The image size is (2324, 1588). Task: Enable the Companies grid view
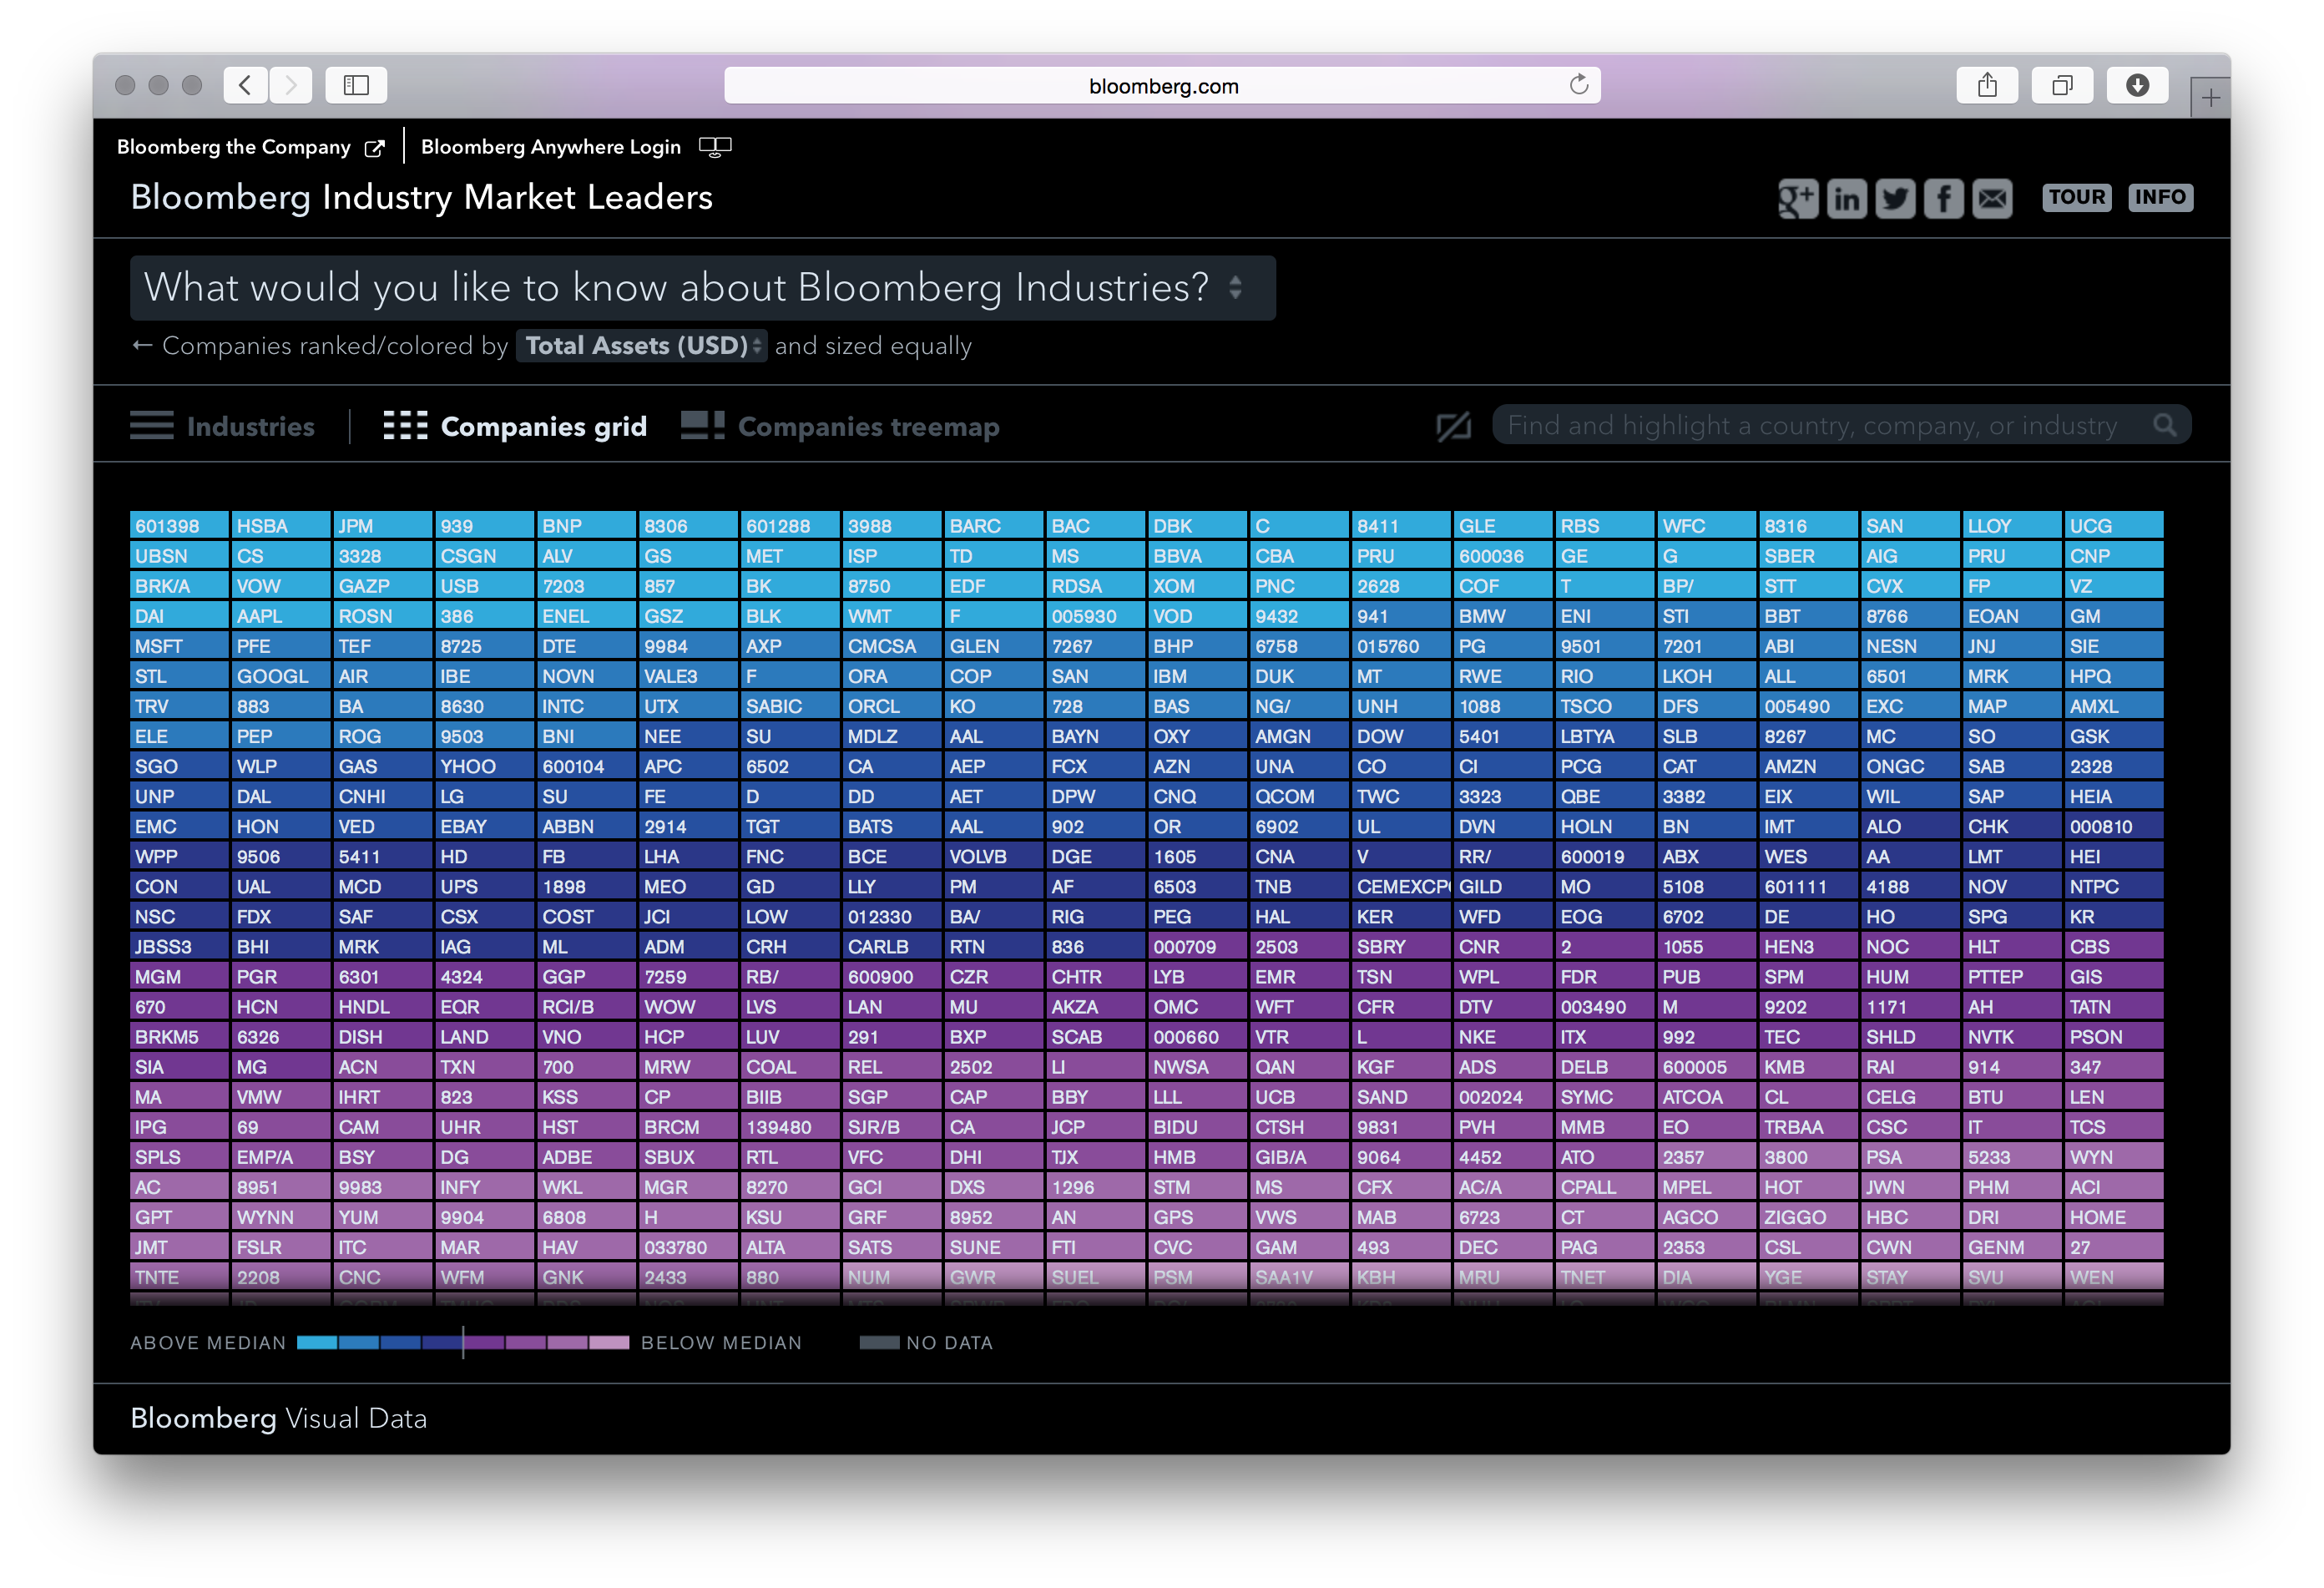point(514,426)
